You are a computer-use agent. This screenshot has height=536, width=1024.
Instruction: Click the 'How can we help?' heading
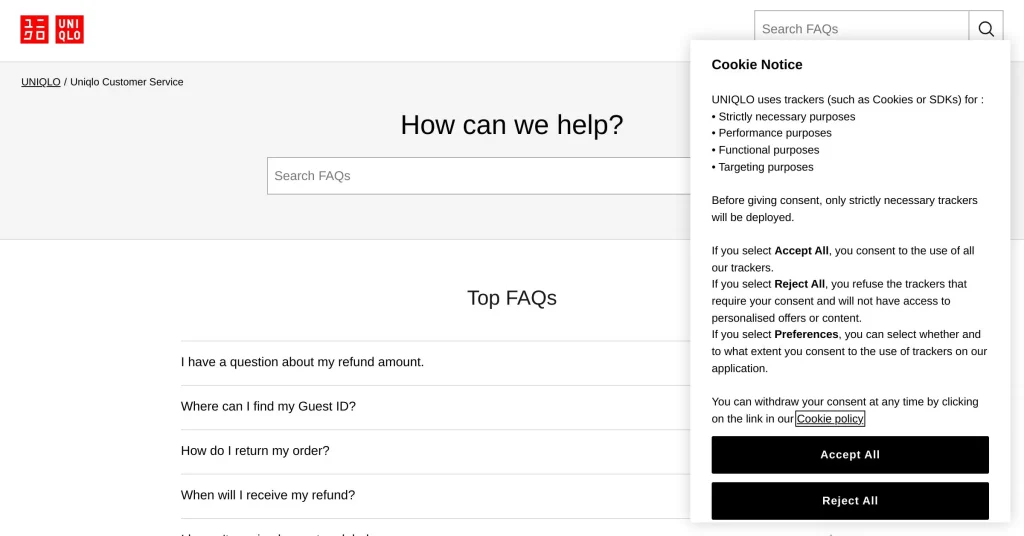click(511, 125)
